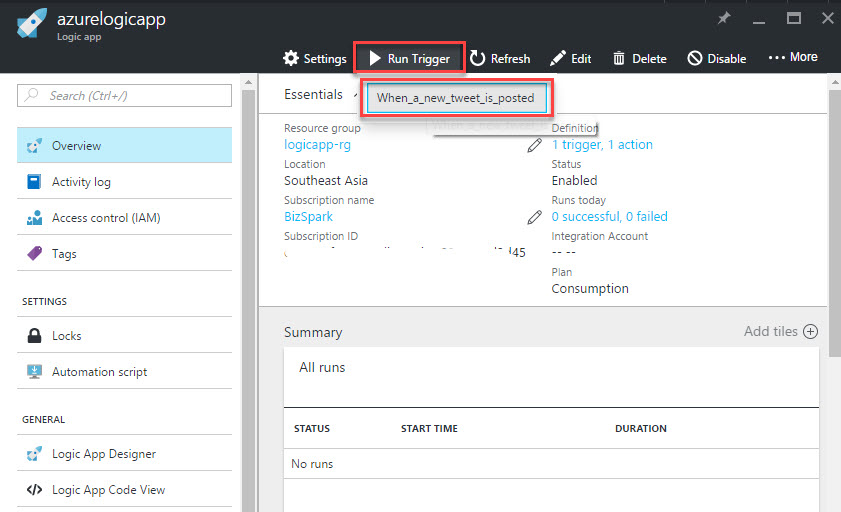Click the Consumption plan value
Image resolution: width=841 pixels, height=512 pixels.
(590, 288)
